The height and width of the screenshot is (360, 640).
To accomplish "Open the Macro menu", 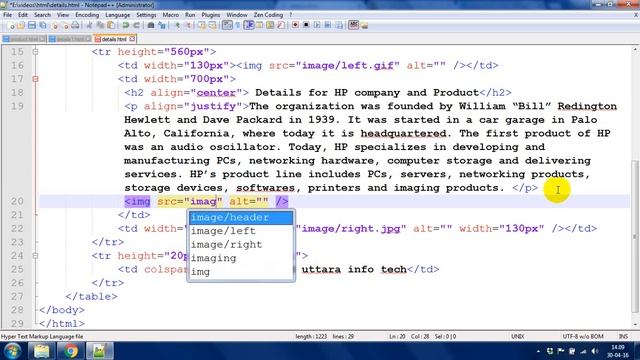I will click(171, 15).
